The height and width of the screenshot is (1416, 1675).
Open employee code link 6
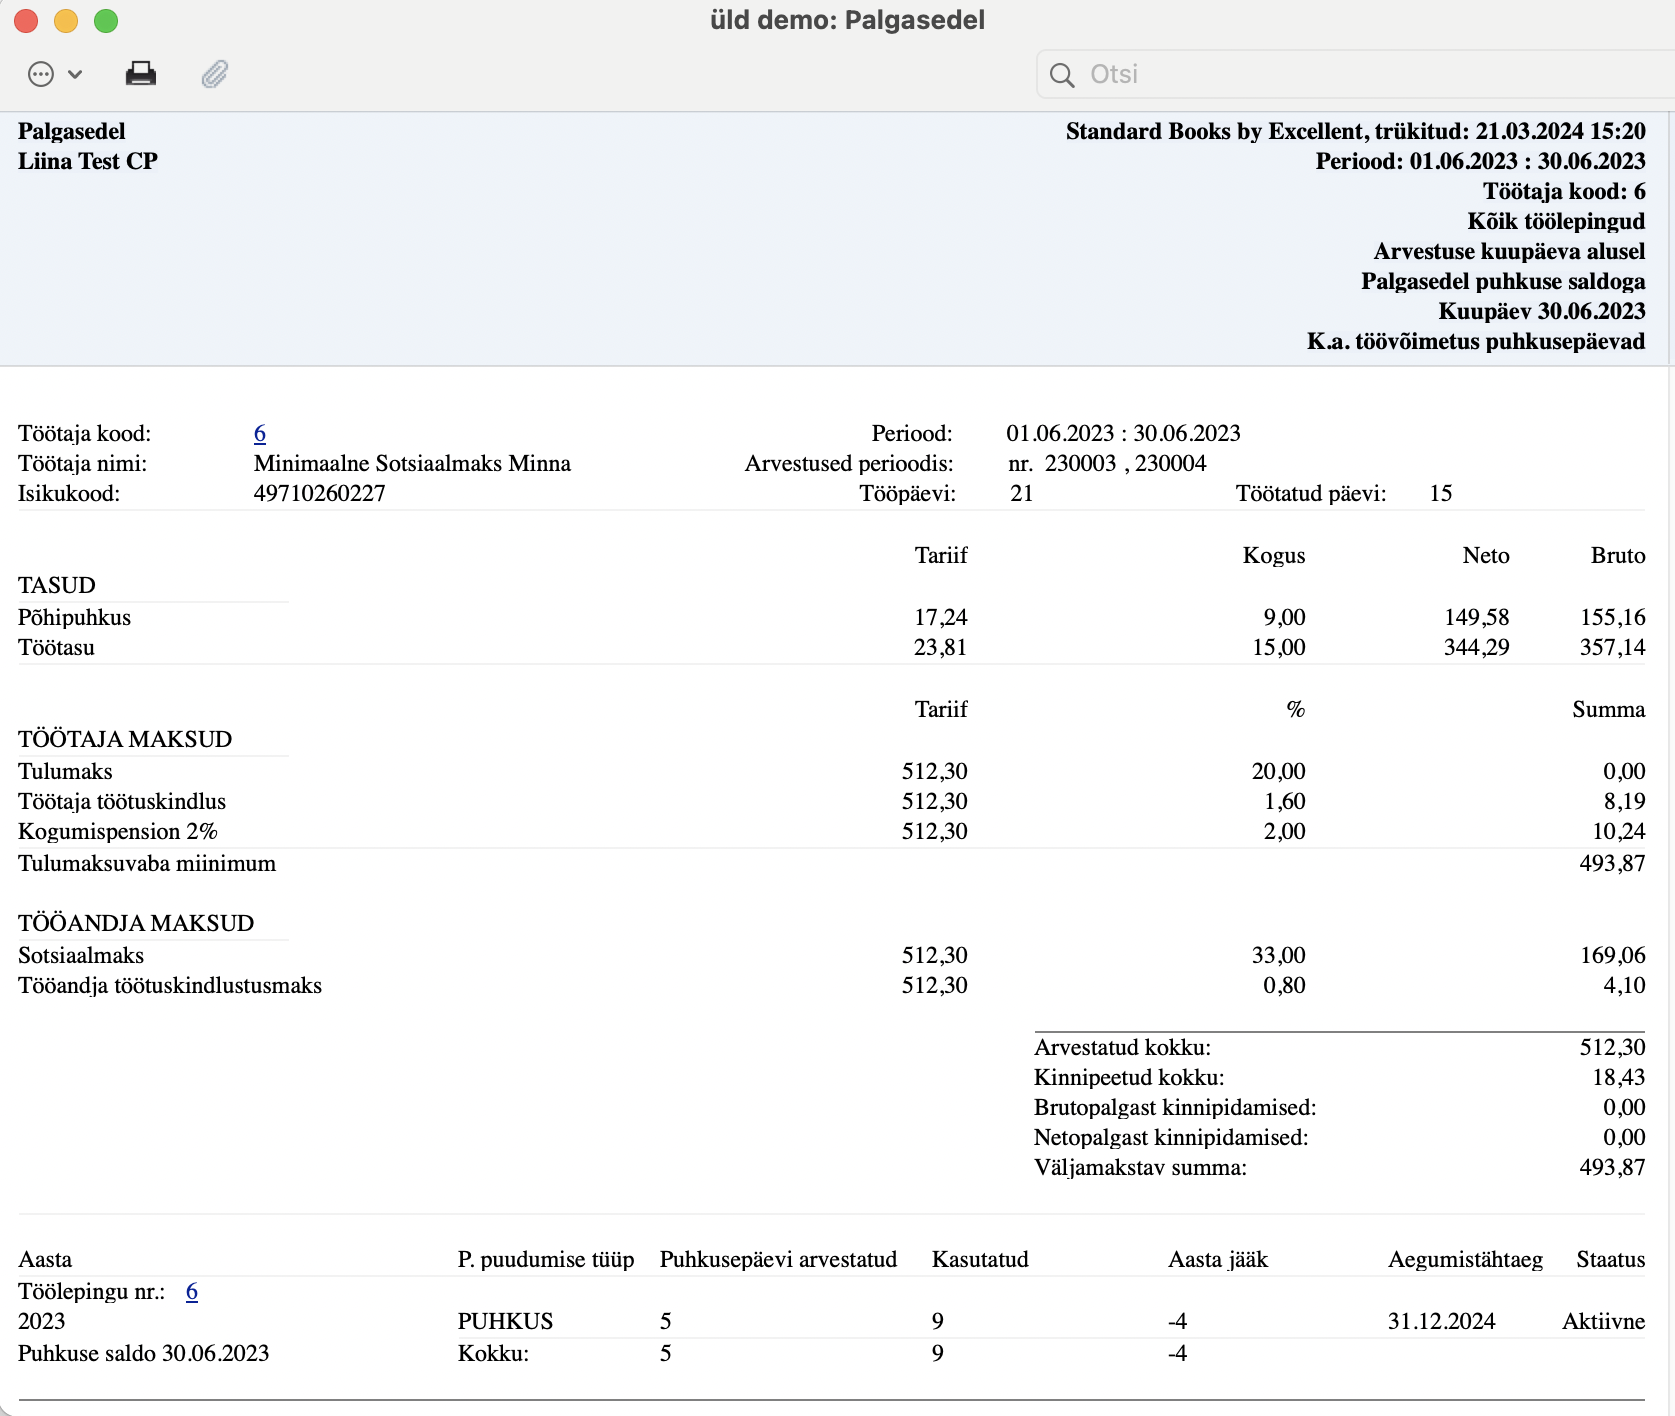(x=260, y=433)
